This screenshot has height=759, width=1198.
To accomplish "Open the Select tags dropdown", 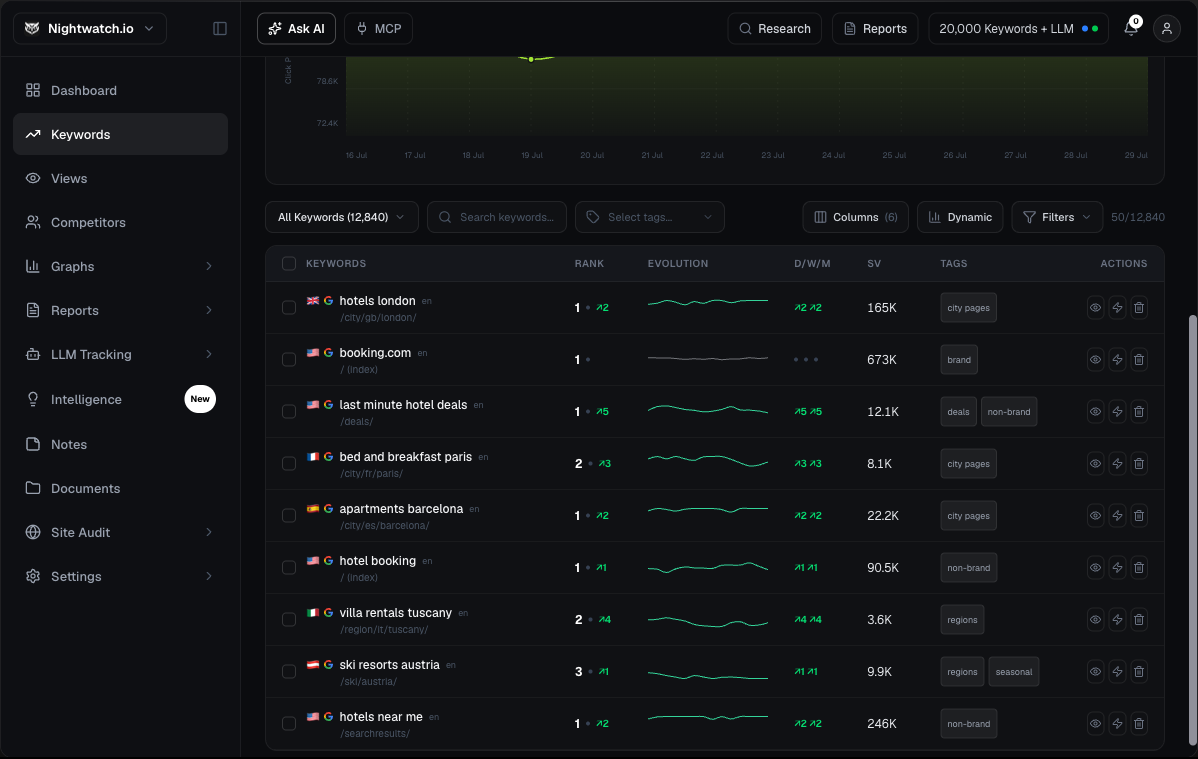I will [x=649, y=217].
